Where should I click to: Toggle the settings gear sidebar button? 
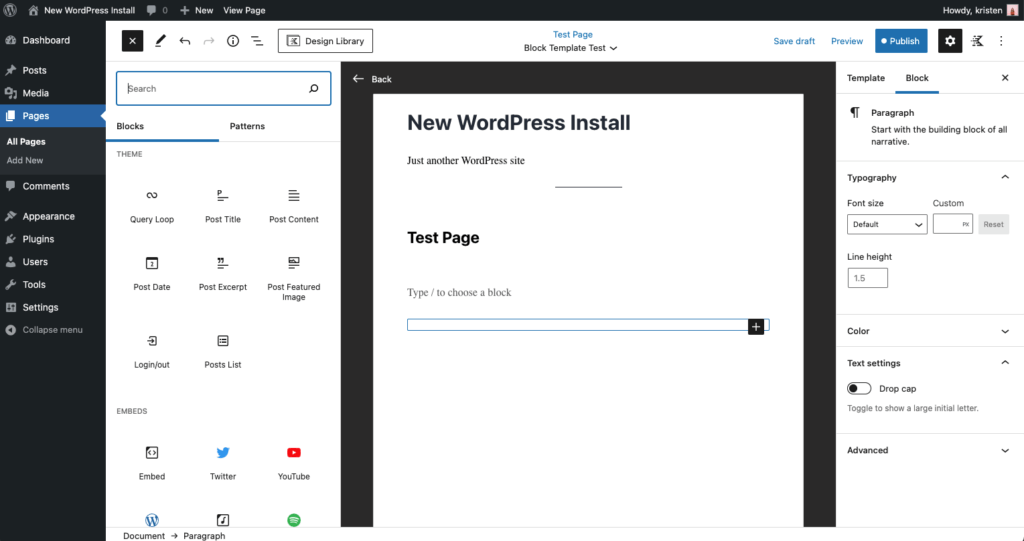(x=949, y=41)
